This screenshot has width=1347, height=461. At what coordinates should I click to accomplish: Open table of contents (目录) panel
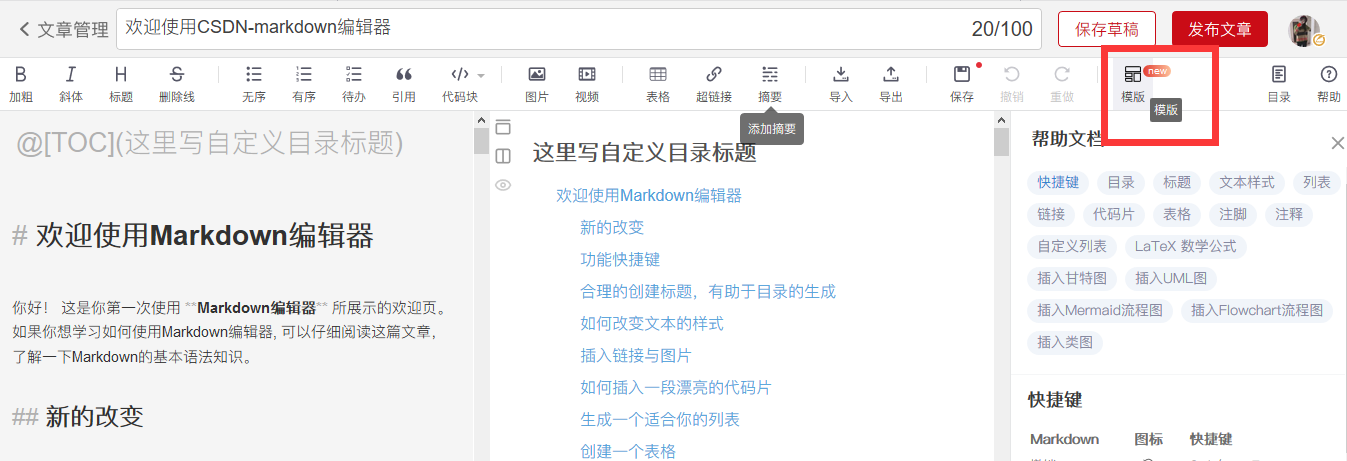point(1279,84)
